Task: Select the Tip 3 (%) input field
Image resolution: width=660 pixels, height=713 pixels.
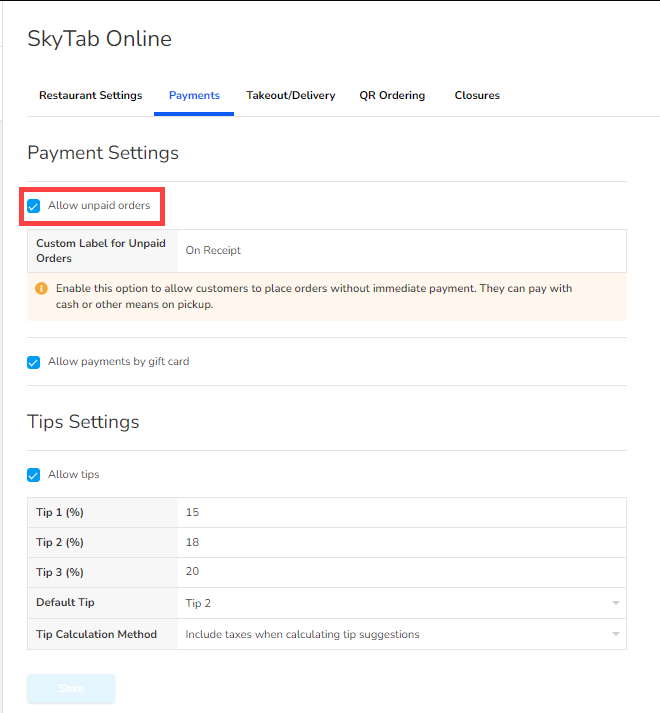Action: [x=400, y=572]
